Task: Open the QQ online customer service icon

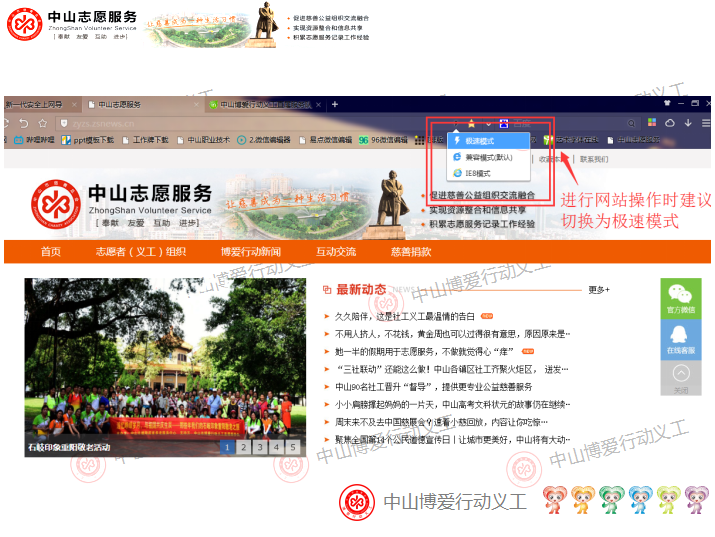Action: [x=680, y=337]
